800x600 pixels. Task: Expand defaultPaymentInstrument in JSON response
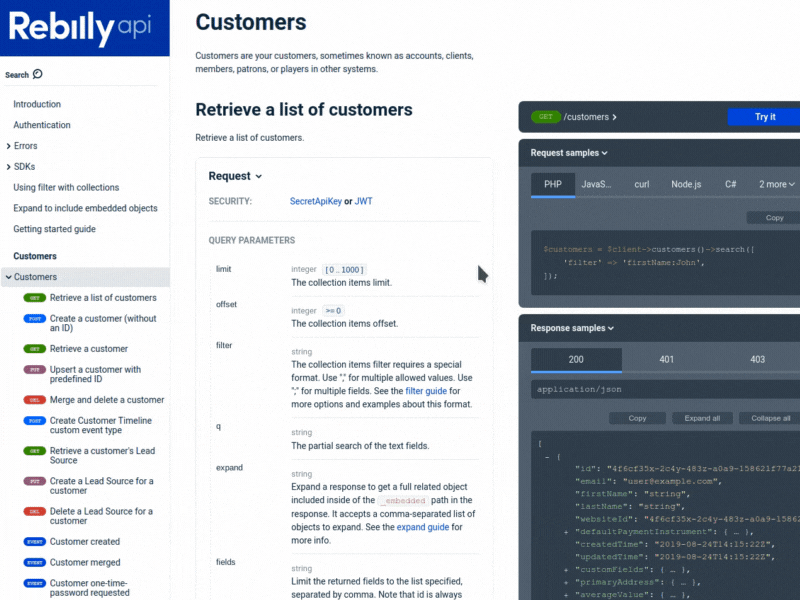coord(566,532)
